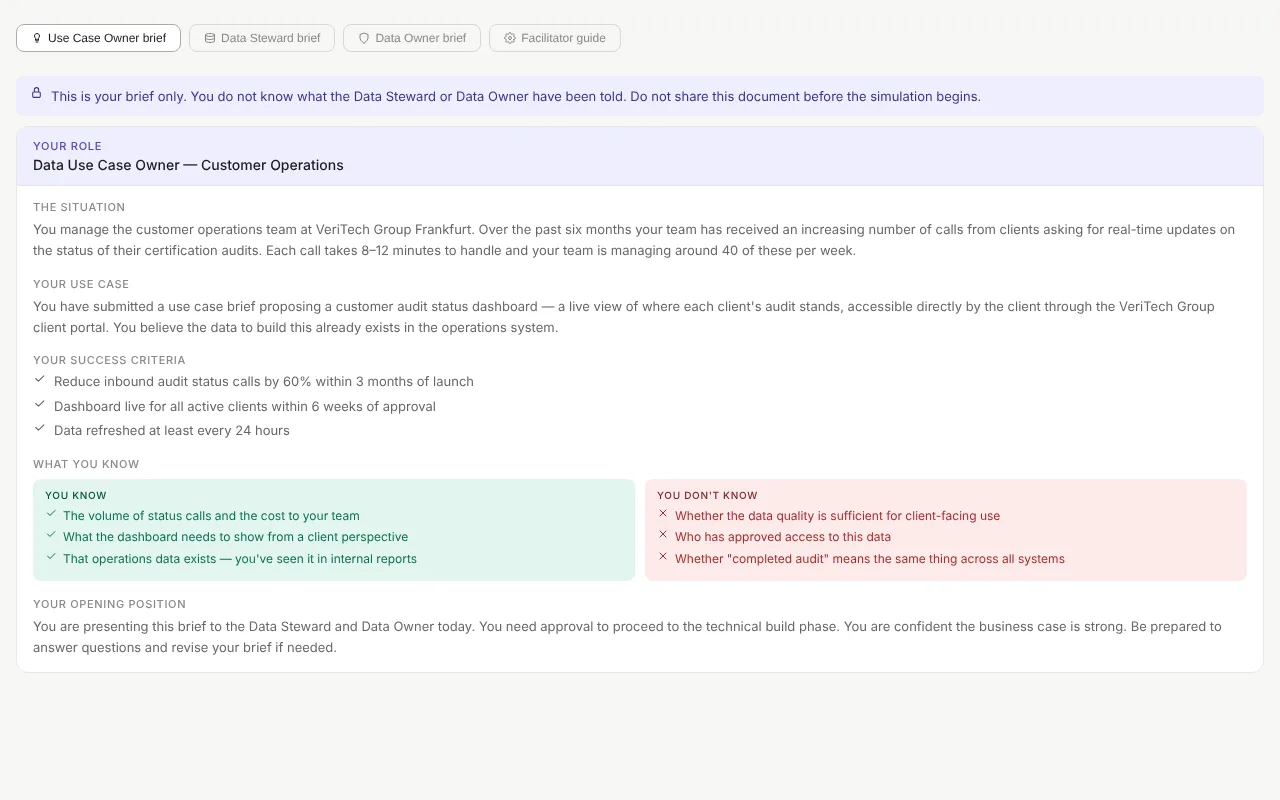Click the 'YOUR ROLE' label
The width and height of the screenshot is (1280, 800).
click(67, 146)
